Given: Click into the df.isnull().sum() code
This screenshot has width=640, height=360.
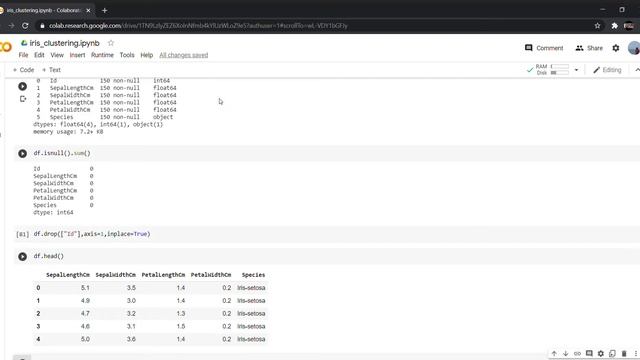Looking at the screenshot, I should coord(62,153).
